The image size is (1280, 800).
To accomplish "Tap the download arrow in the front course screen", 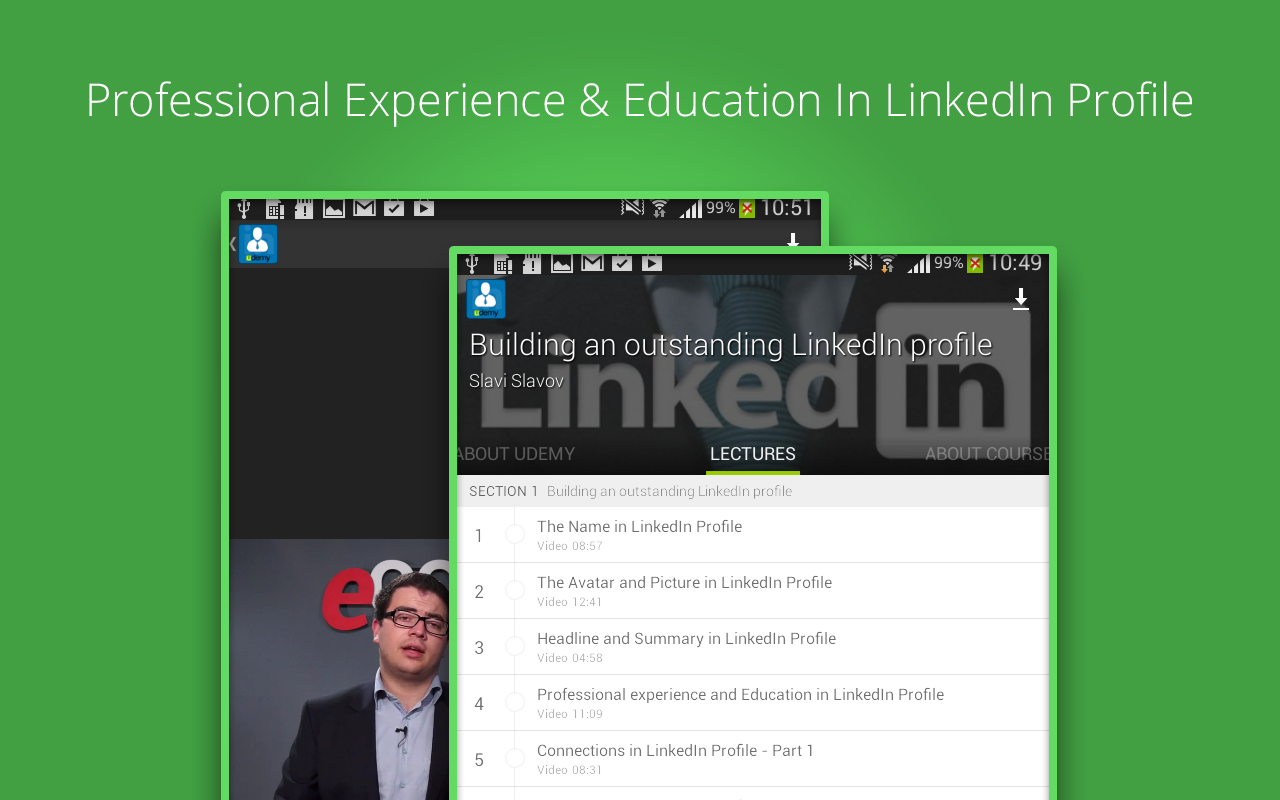I will click(1021, 299).
